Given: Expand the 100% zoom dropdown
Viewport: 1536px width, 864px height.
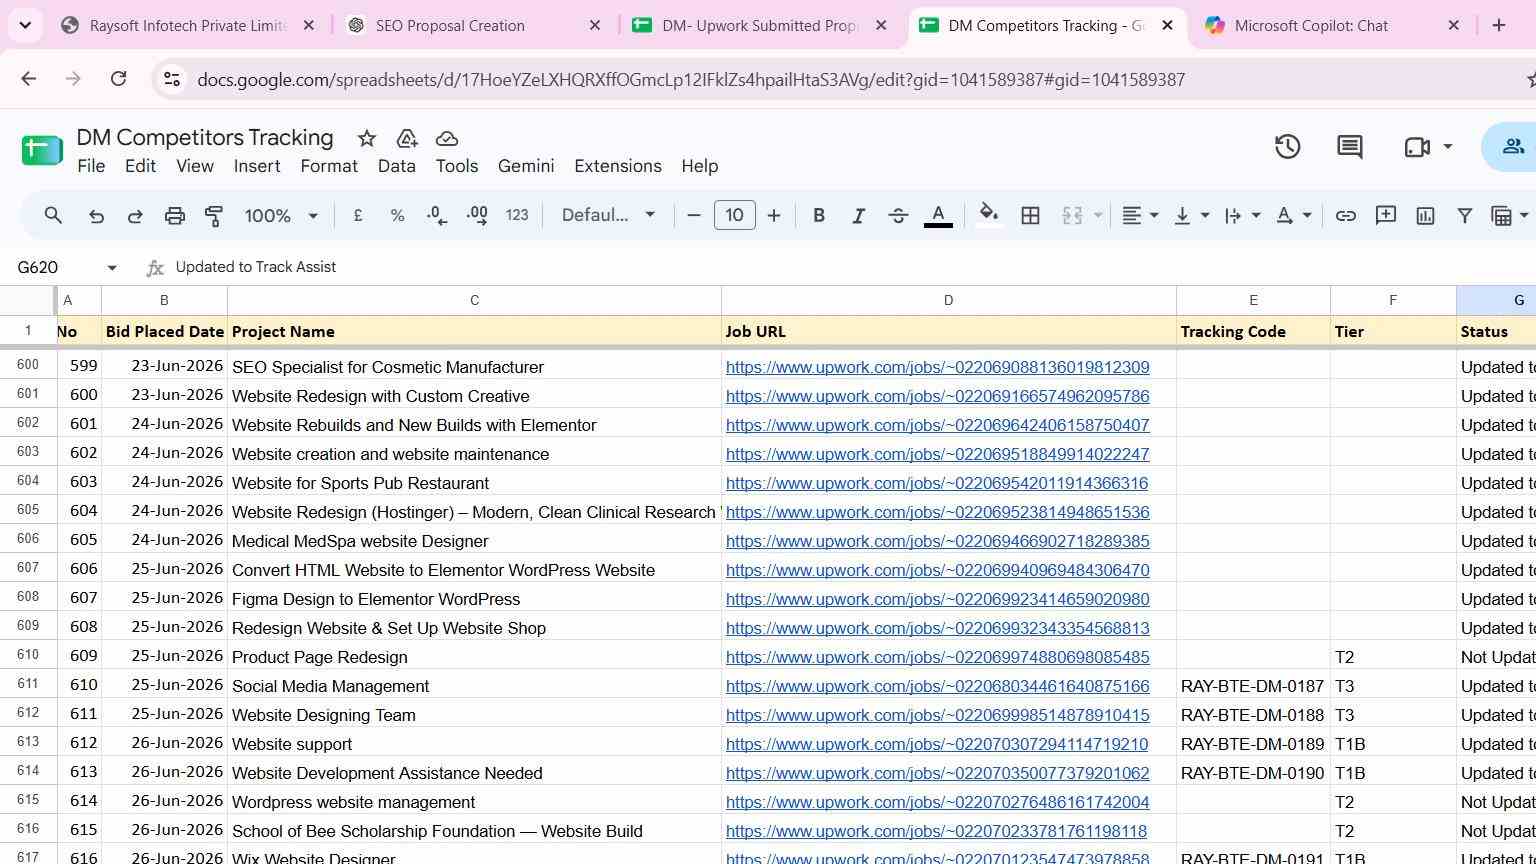Looking at the screenshot, I should pos(282,216).
